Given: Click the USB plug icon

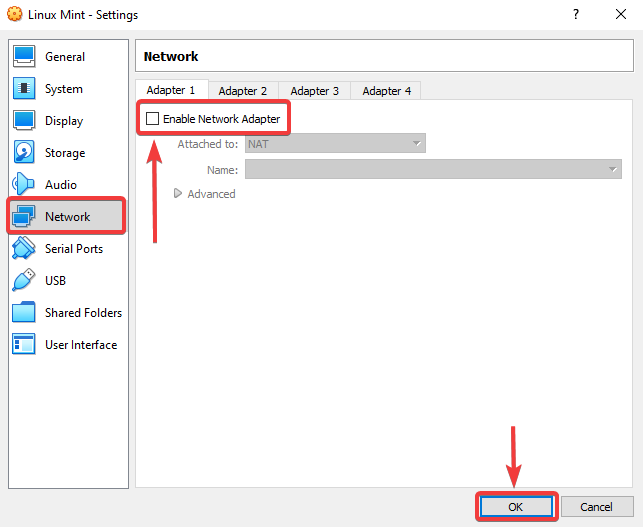Looking at the screenshot, I should pyautogui.click(x=24, y=280).
